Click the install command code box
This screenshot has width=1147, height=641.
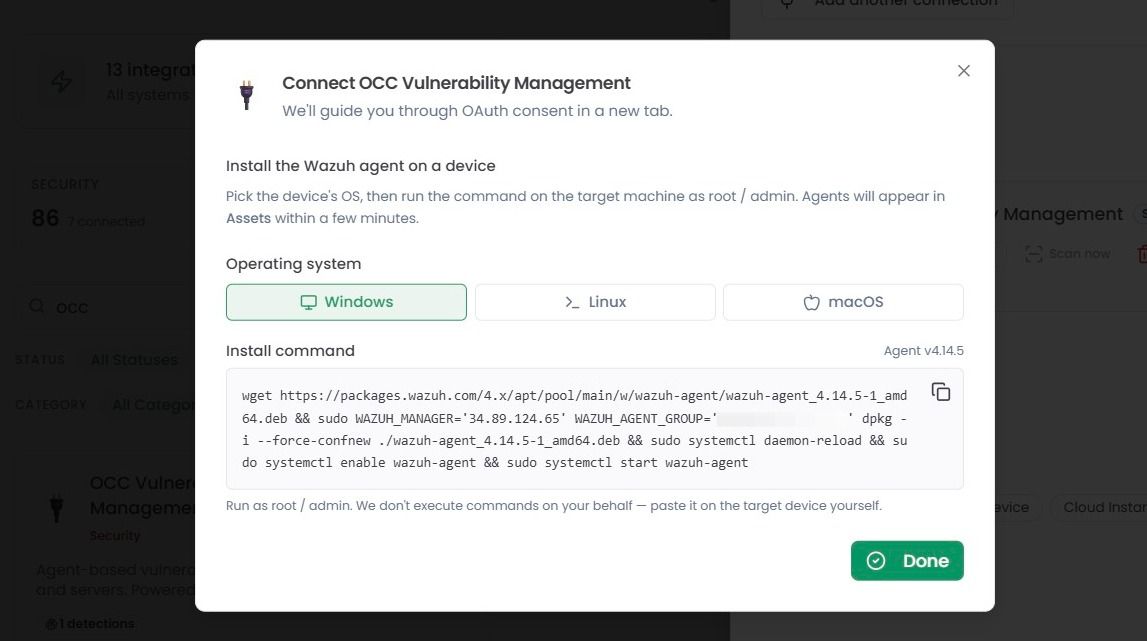tap(595, 429)
